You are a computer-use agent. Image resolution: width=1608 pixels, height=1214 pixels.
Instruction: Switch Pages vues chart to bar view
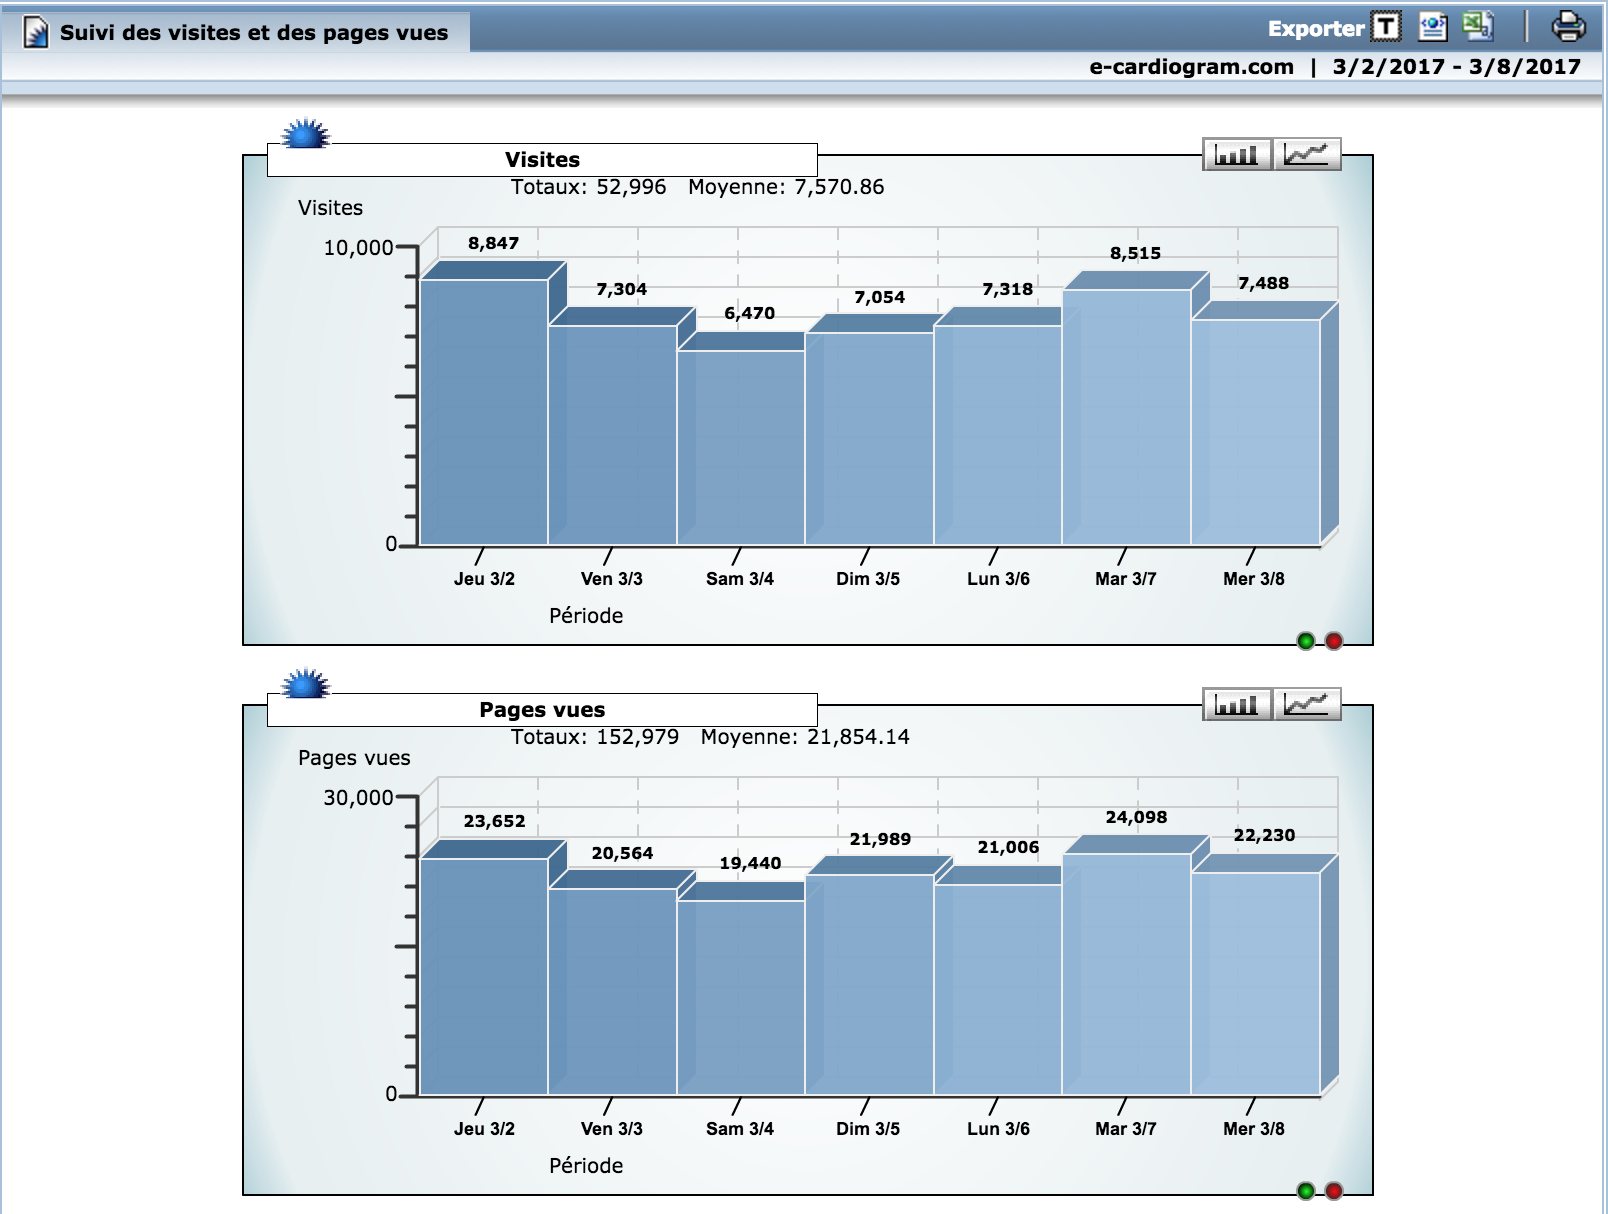coord(1237,705)
